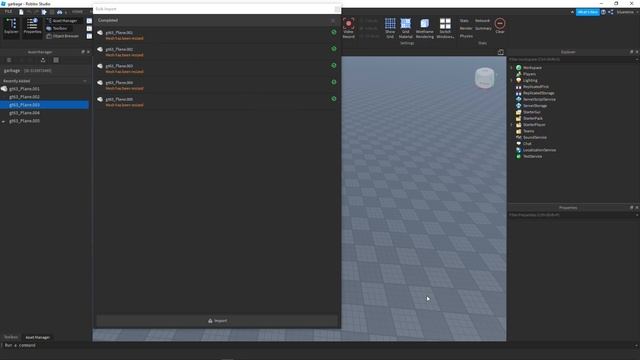Viewport: 640px width, 360px height.
Task: Open the help icon beside What's New
Action: pyautogui.click(x=603, y=12)
